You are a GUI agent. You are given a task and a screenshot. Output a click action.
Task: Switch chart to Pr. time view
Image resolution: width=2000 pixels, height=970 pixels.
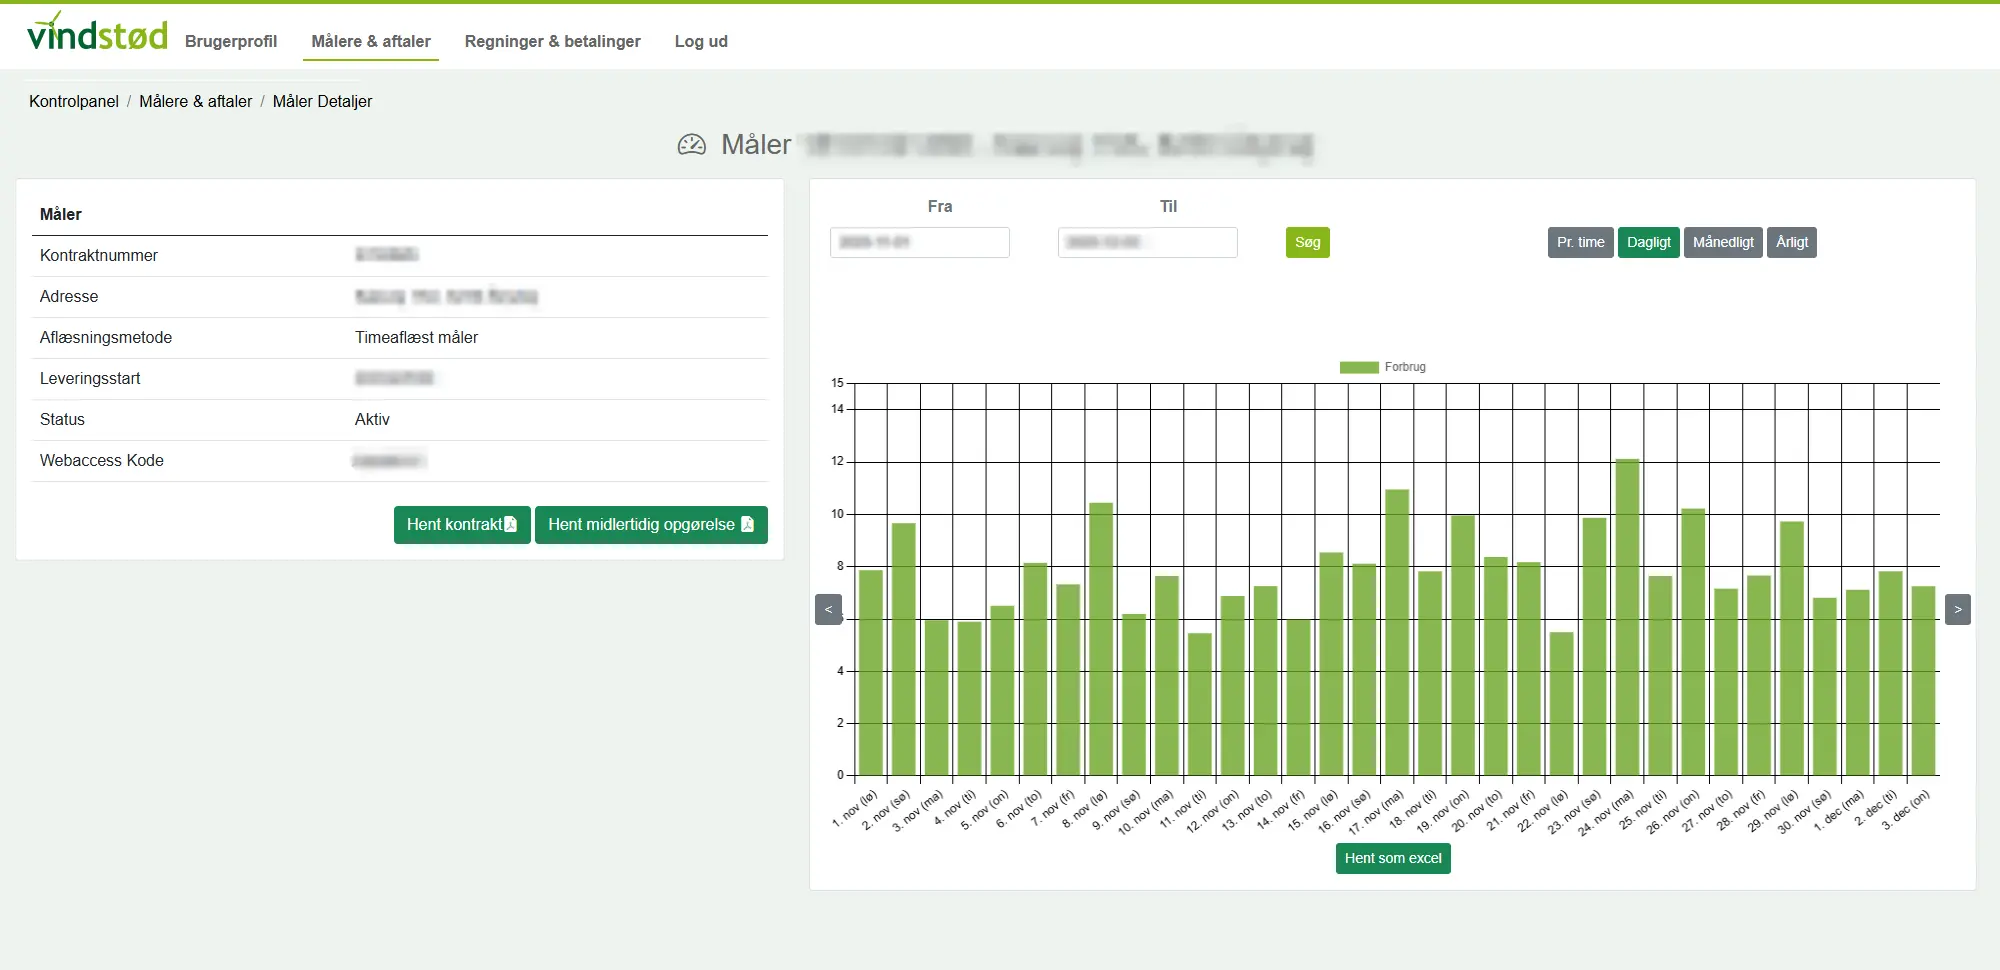point(1580,242)
